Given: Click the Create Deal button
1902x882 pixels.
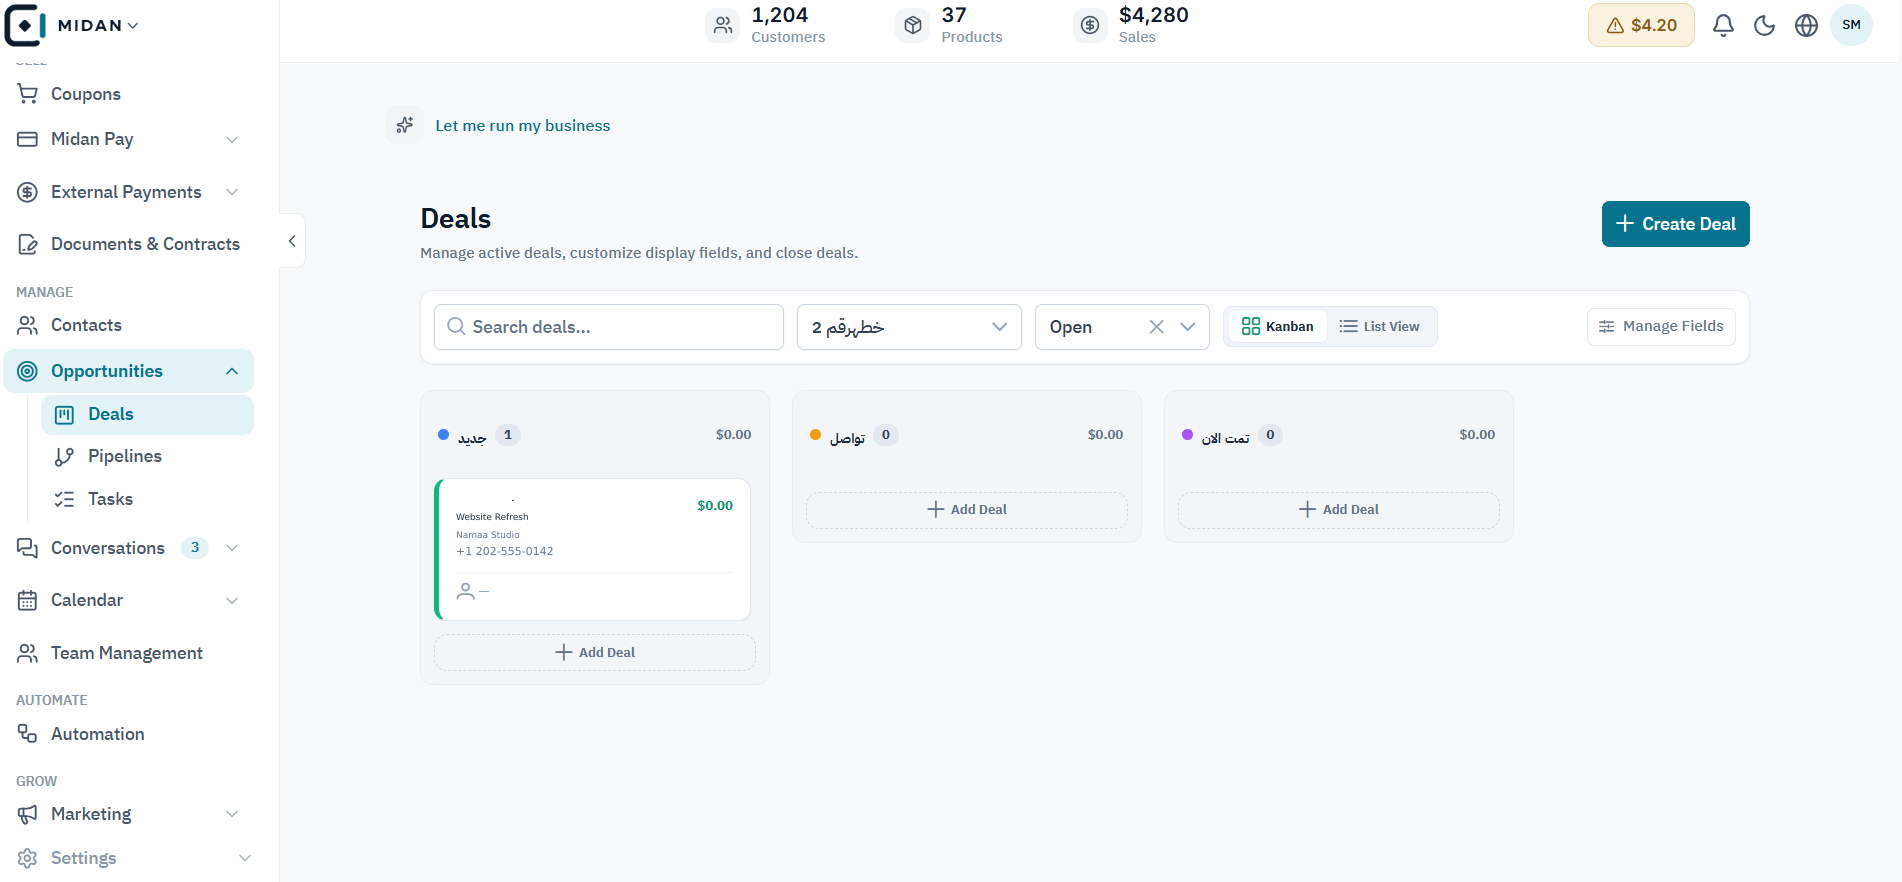Looking at the screenshot, I should tap(1675, 224).
